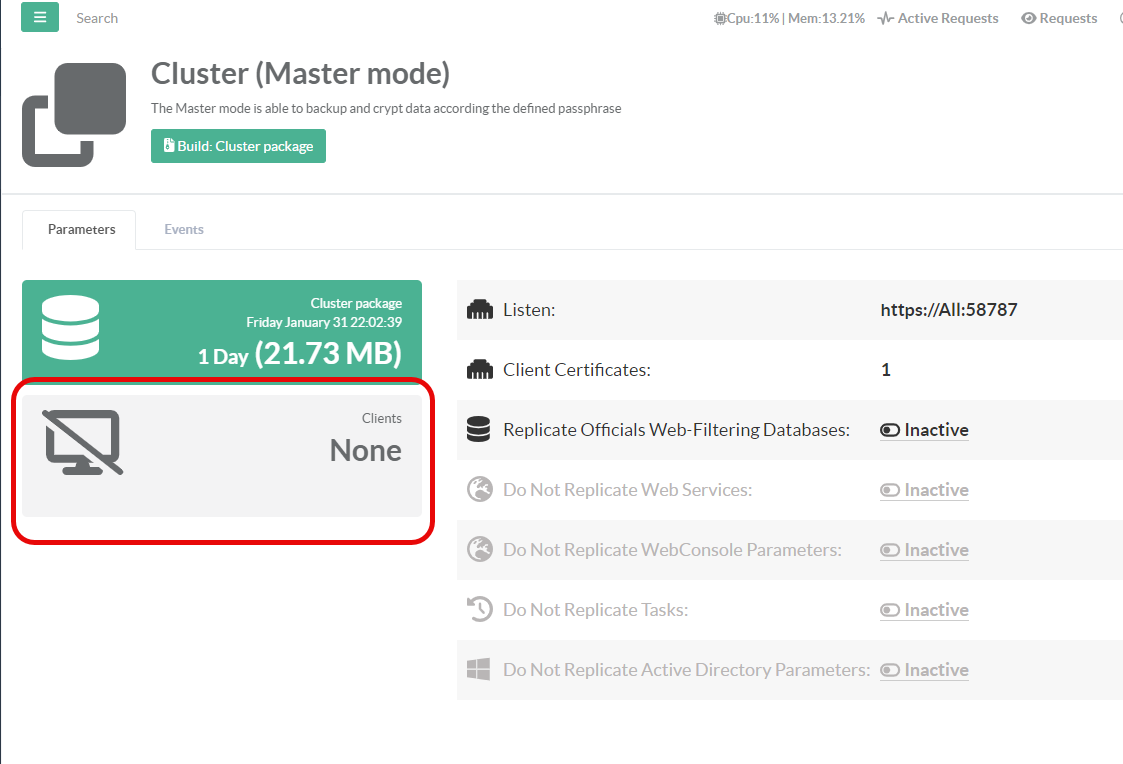Toggle Do Not Replicate Active Directory Parameters
This screenshot has height=764, width=1123.
pyautogui.click(x=923, y=670)
